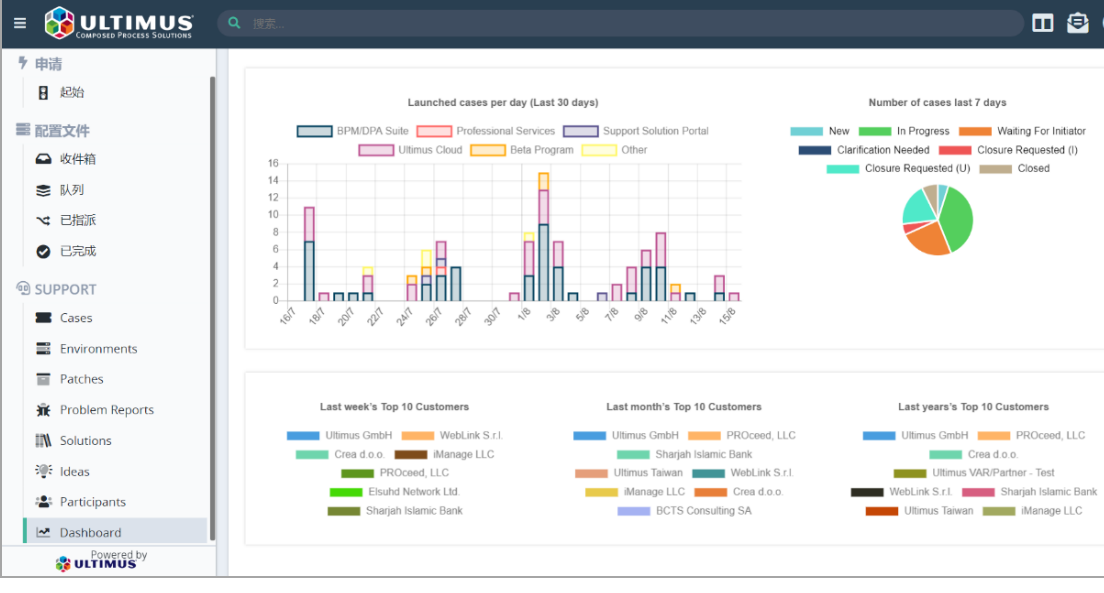Toggle Ultimus Taiwan in Last year's legend
This screenshot has height=593, width=1104.
[x=920, y=511]
